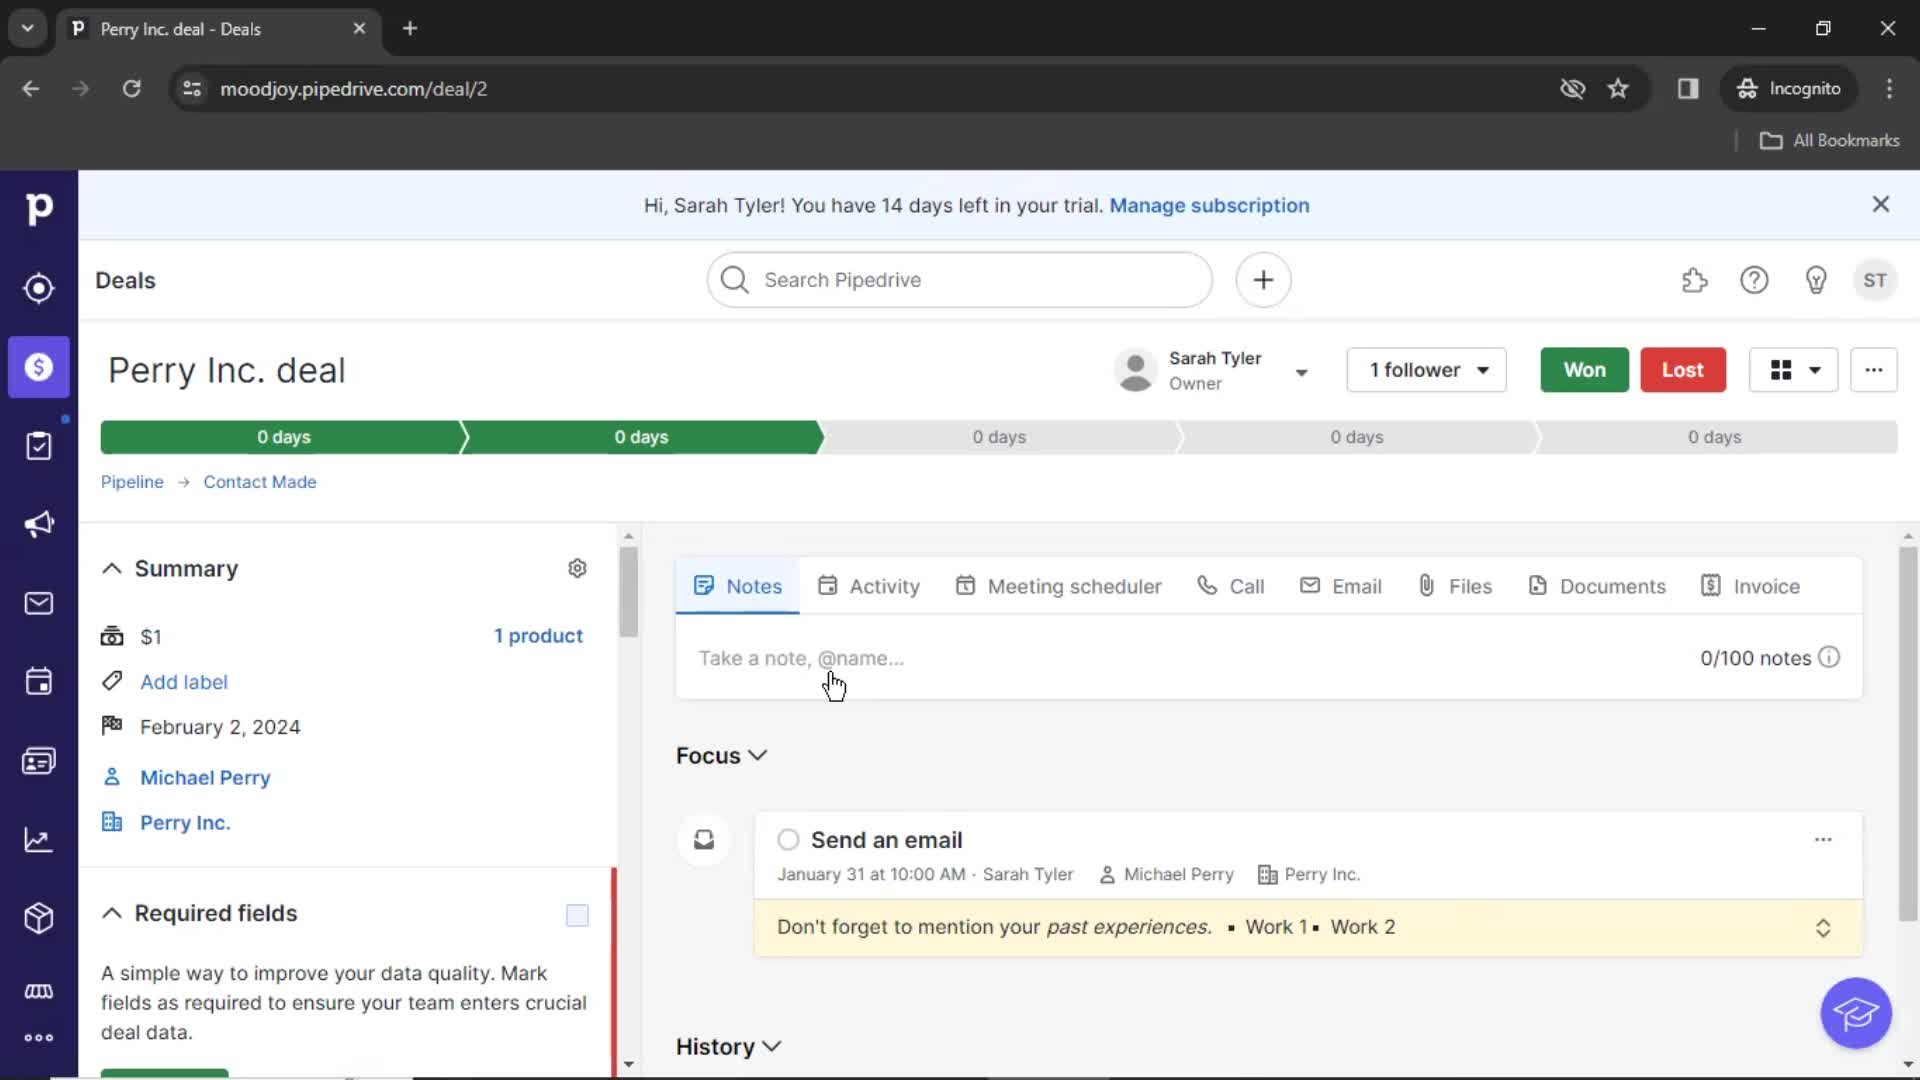Screen dimensions: 1920x1080
Task: Collapse the Summary section
Action: click(112, 568)
